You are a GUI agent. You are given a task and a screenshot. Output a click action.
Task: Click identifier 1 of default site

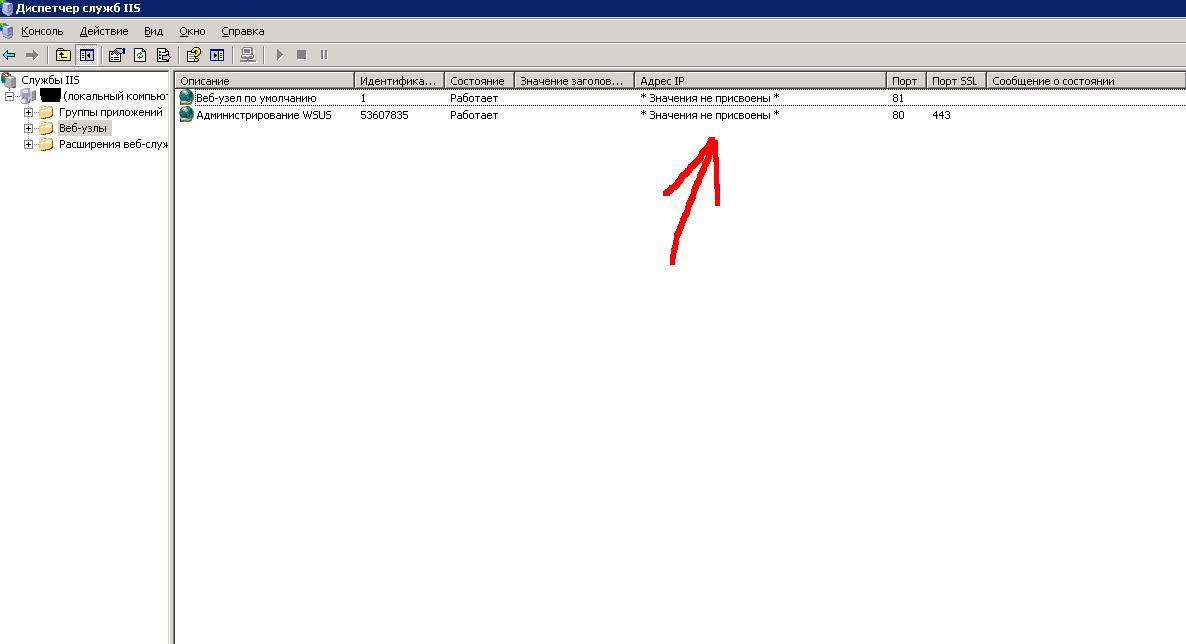[363, 98]
